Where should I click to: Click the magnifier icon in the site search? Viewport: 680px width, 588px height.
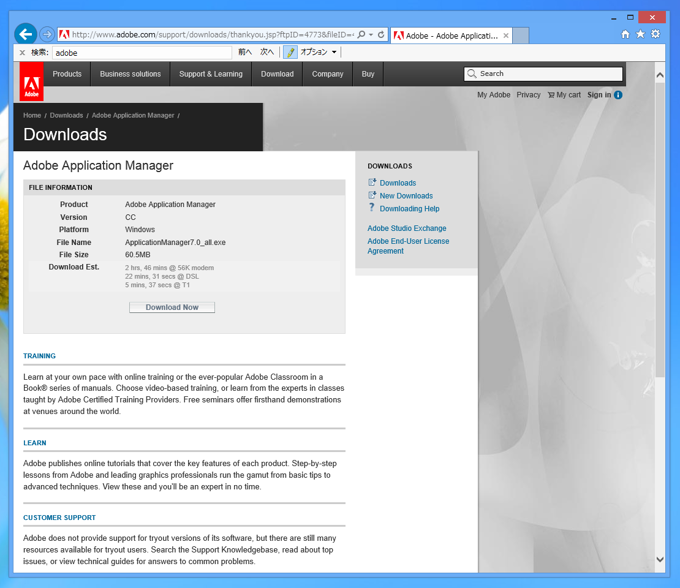tap(471, 74)
